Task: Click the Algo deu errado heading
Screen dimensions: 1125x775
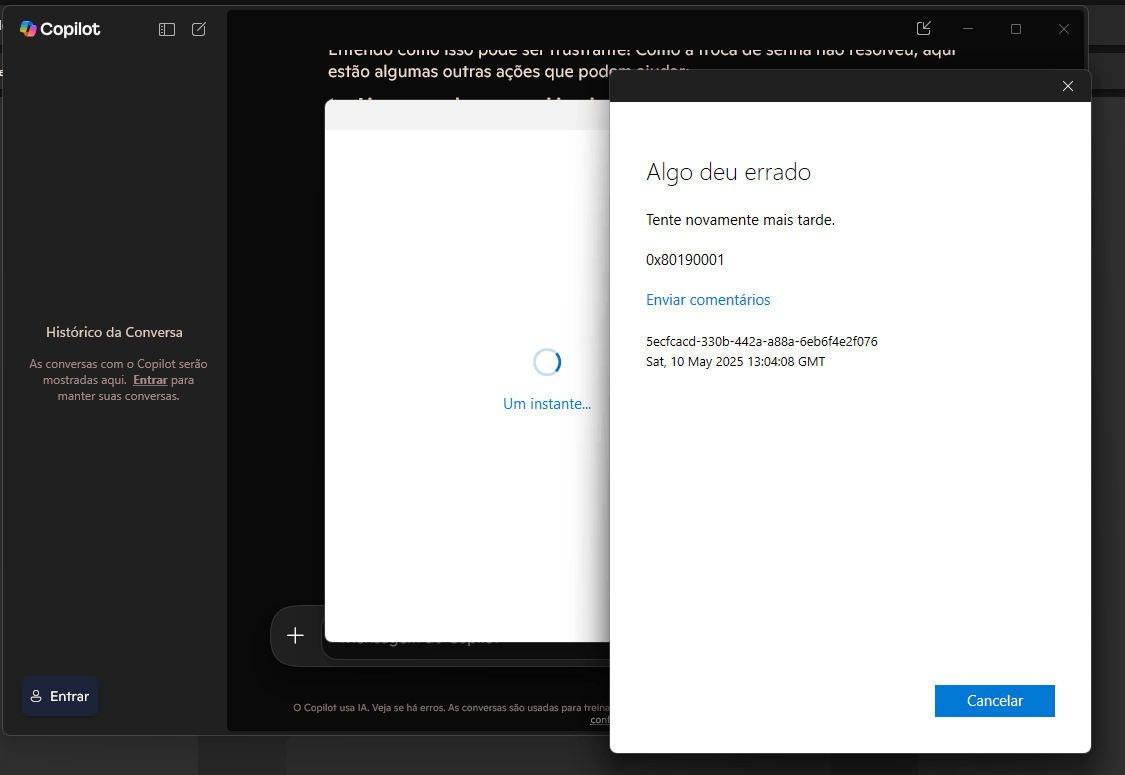Action: [x=728, y=172]
